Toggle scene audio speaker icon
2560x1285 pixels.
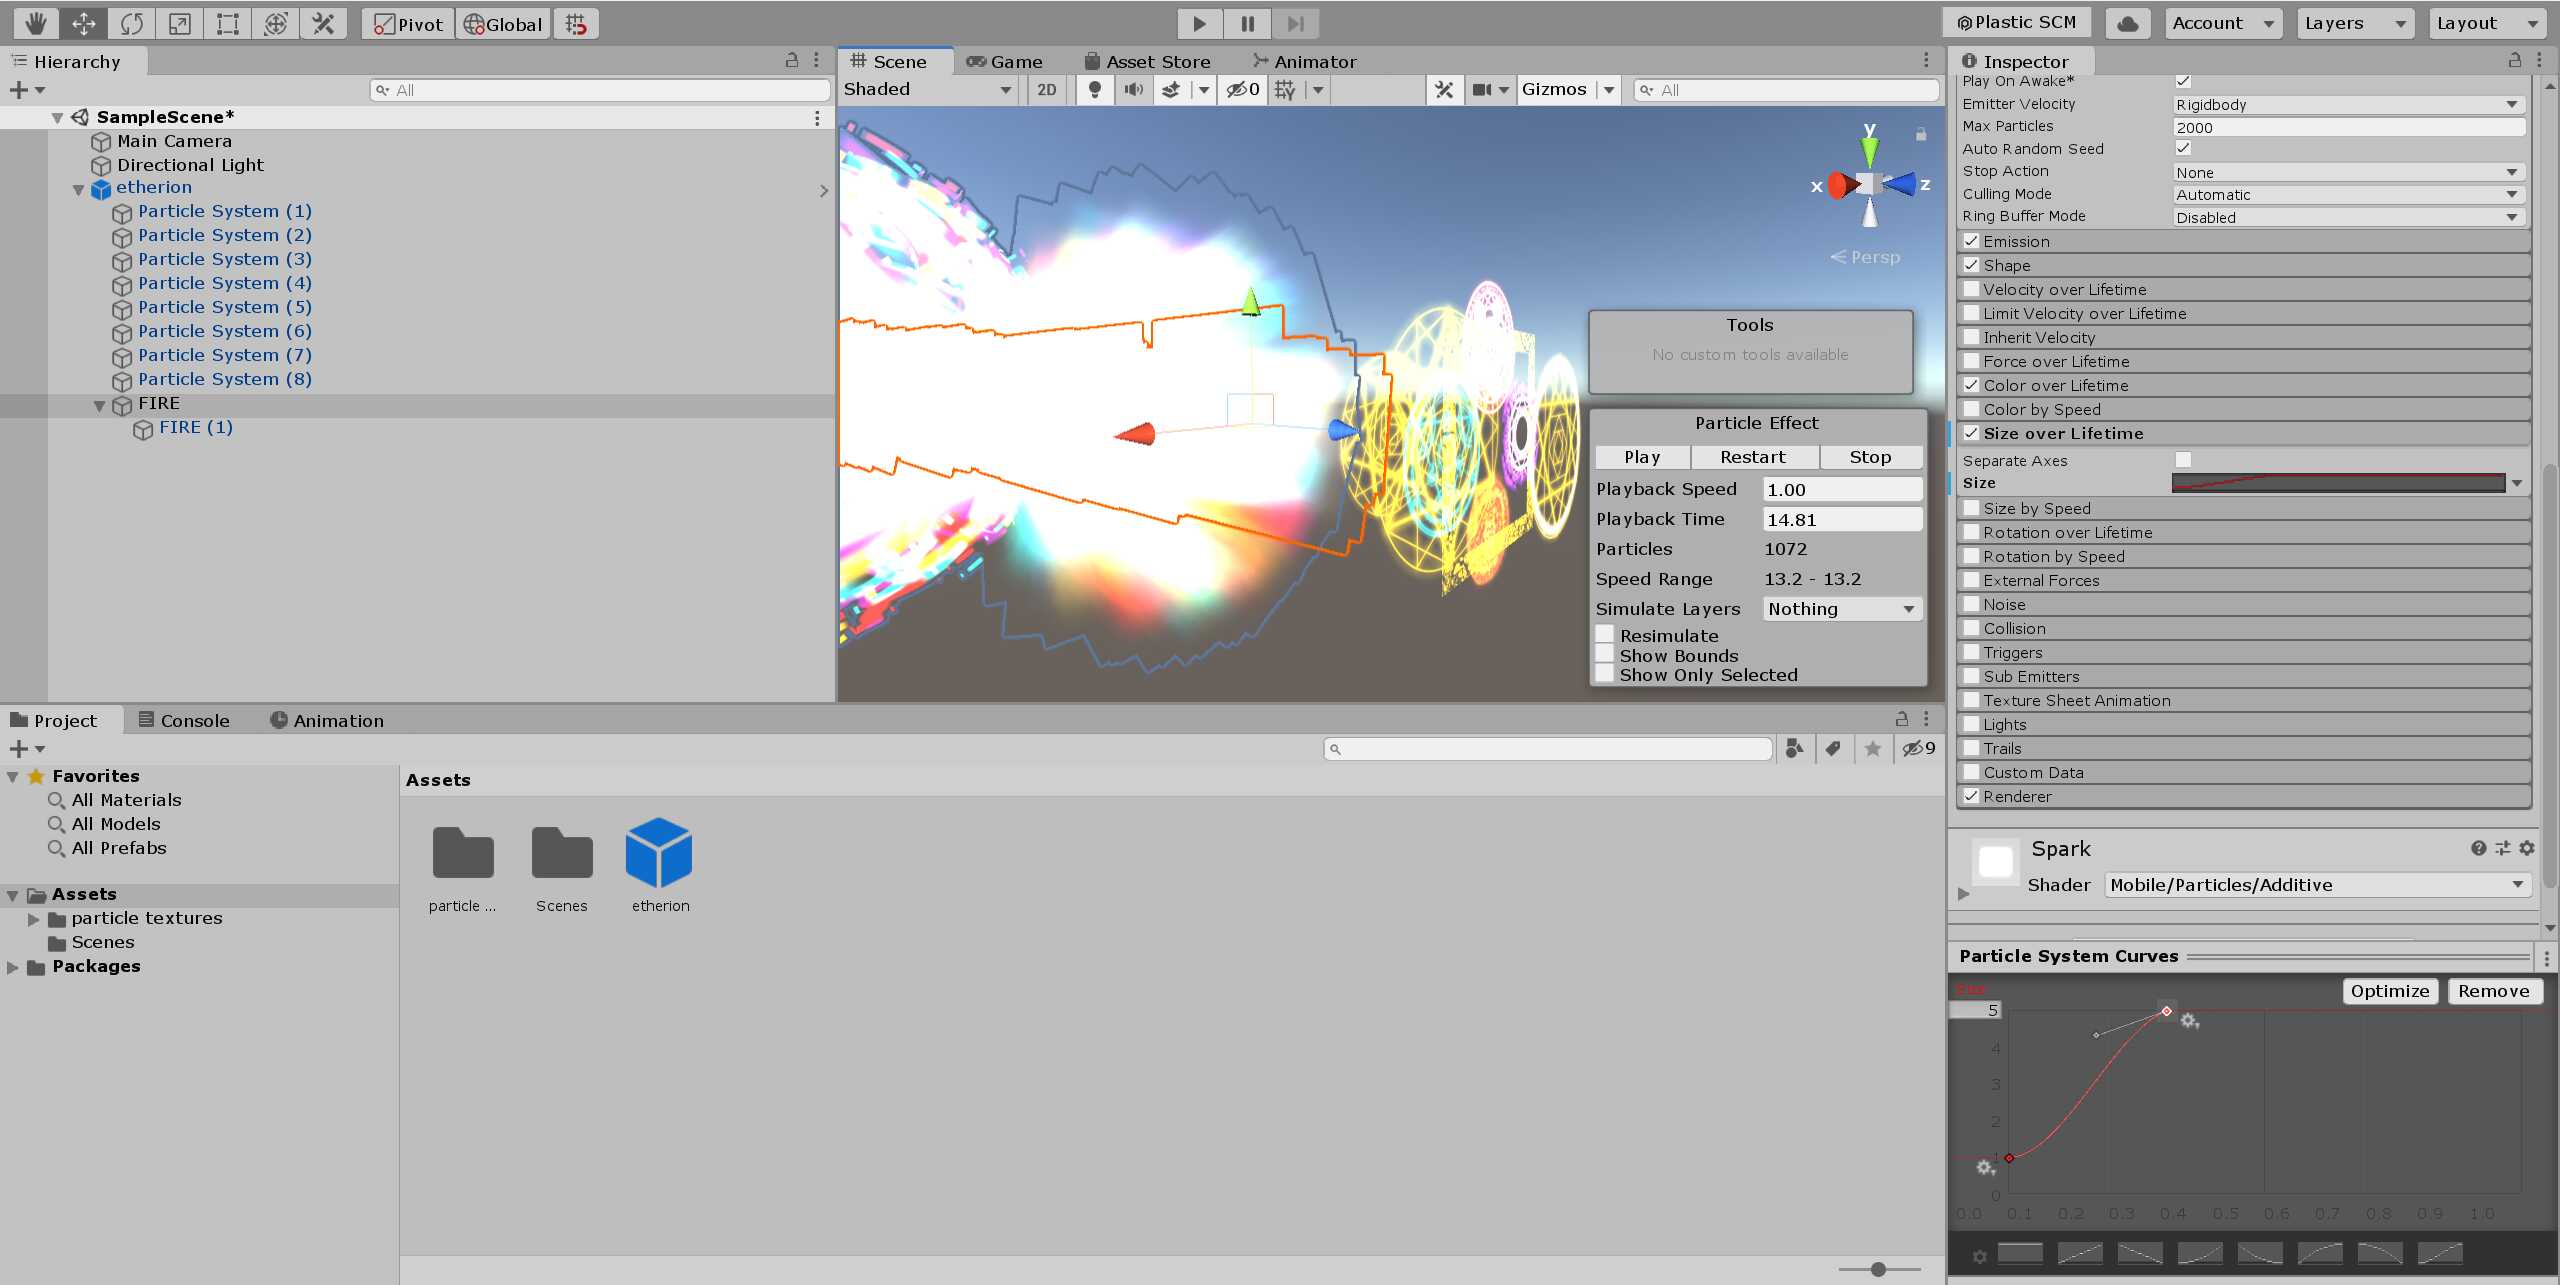[1133, 90]
